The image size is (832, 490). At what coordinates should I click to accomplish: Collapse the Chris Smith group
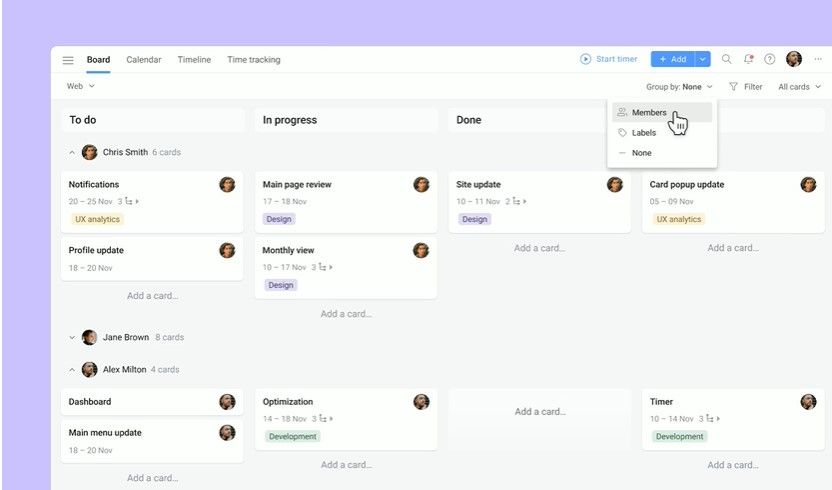point(72,152)
